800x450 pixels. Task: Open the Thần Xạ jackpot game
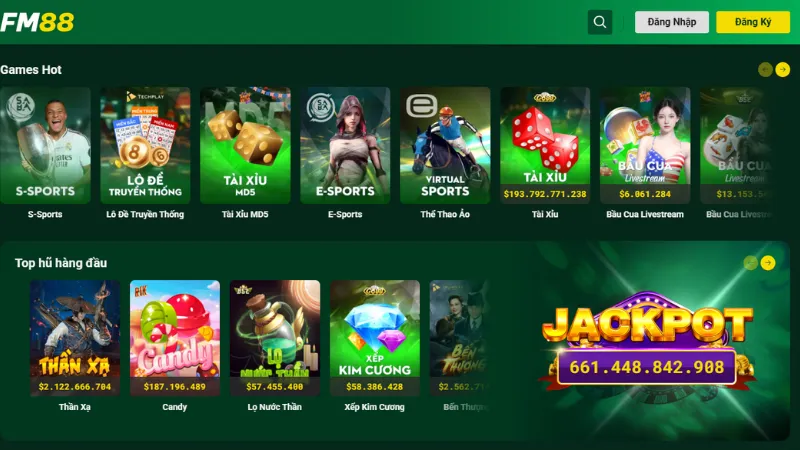(74, 338)
